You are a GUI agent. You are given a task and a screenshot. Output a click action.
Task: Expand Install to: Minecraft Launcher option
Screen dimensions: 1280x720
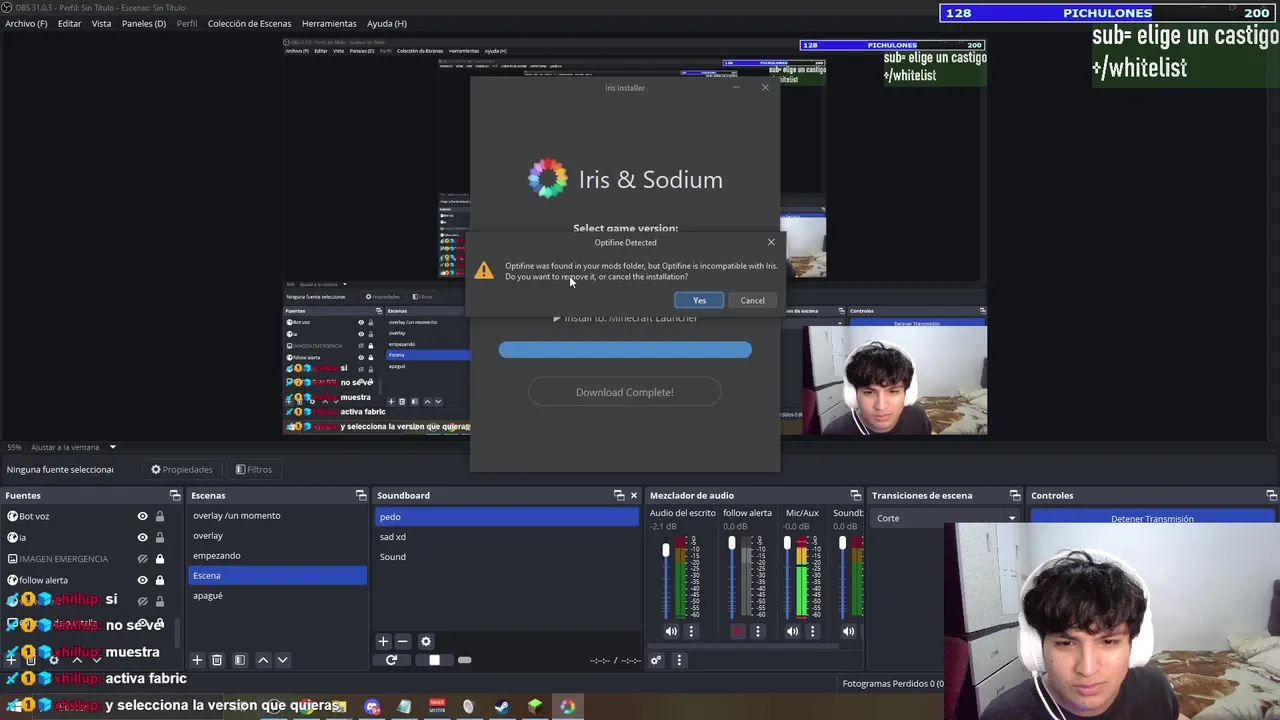[625, 318]
